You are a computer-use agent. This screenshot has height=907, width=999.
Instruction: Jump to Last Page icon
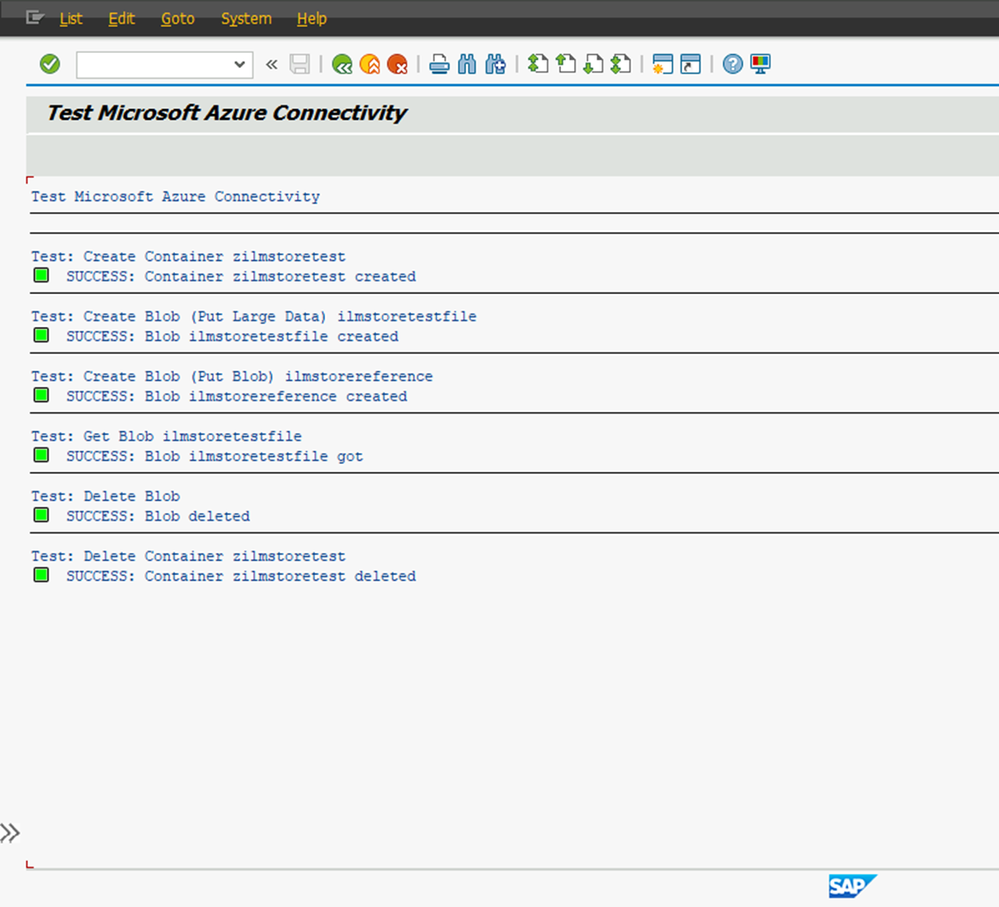point(621,64)
